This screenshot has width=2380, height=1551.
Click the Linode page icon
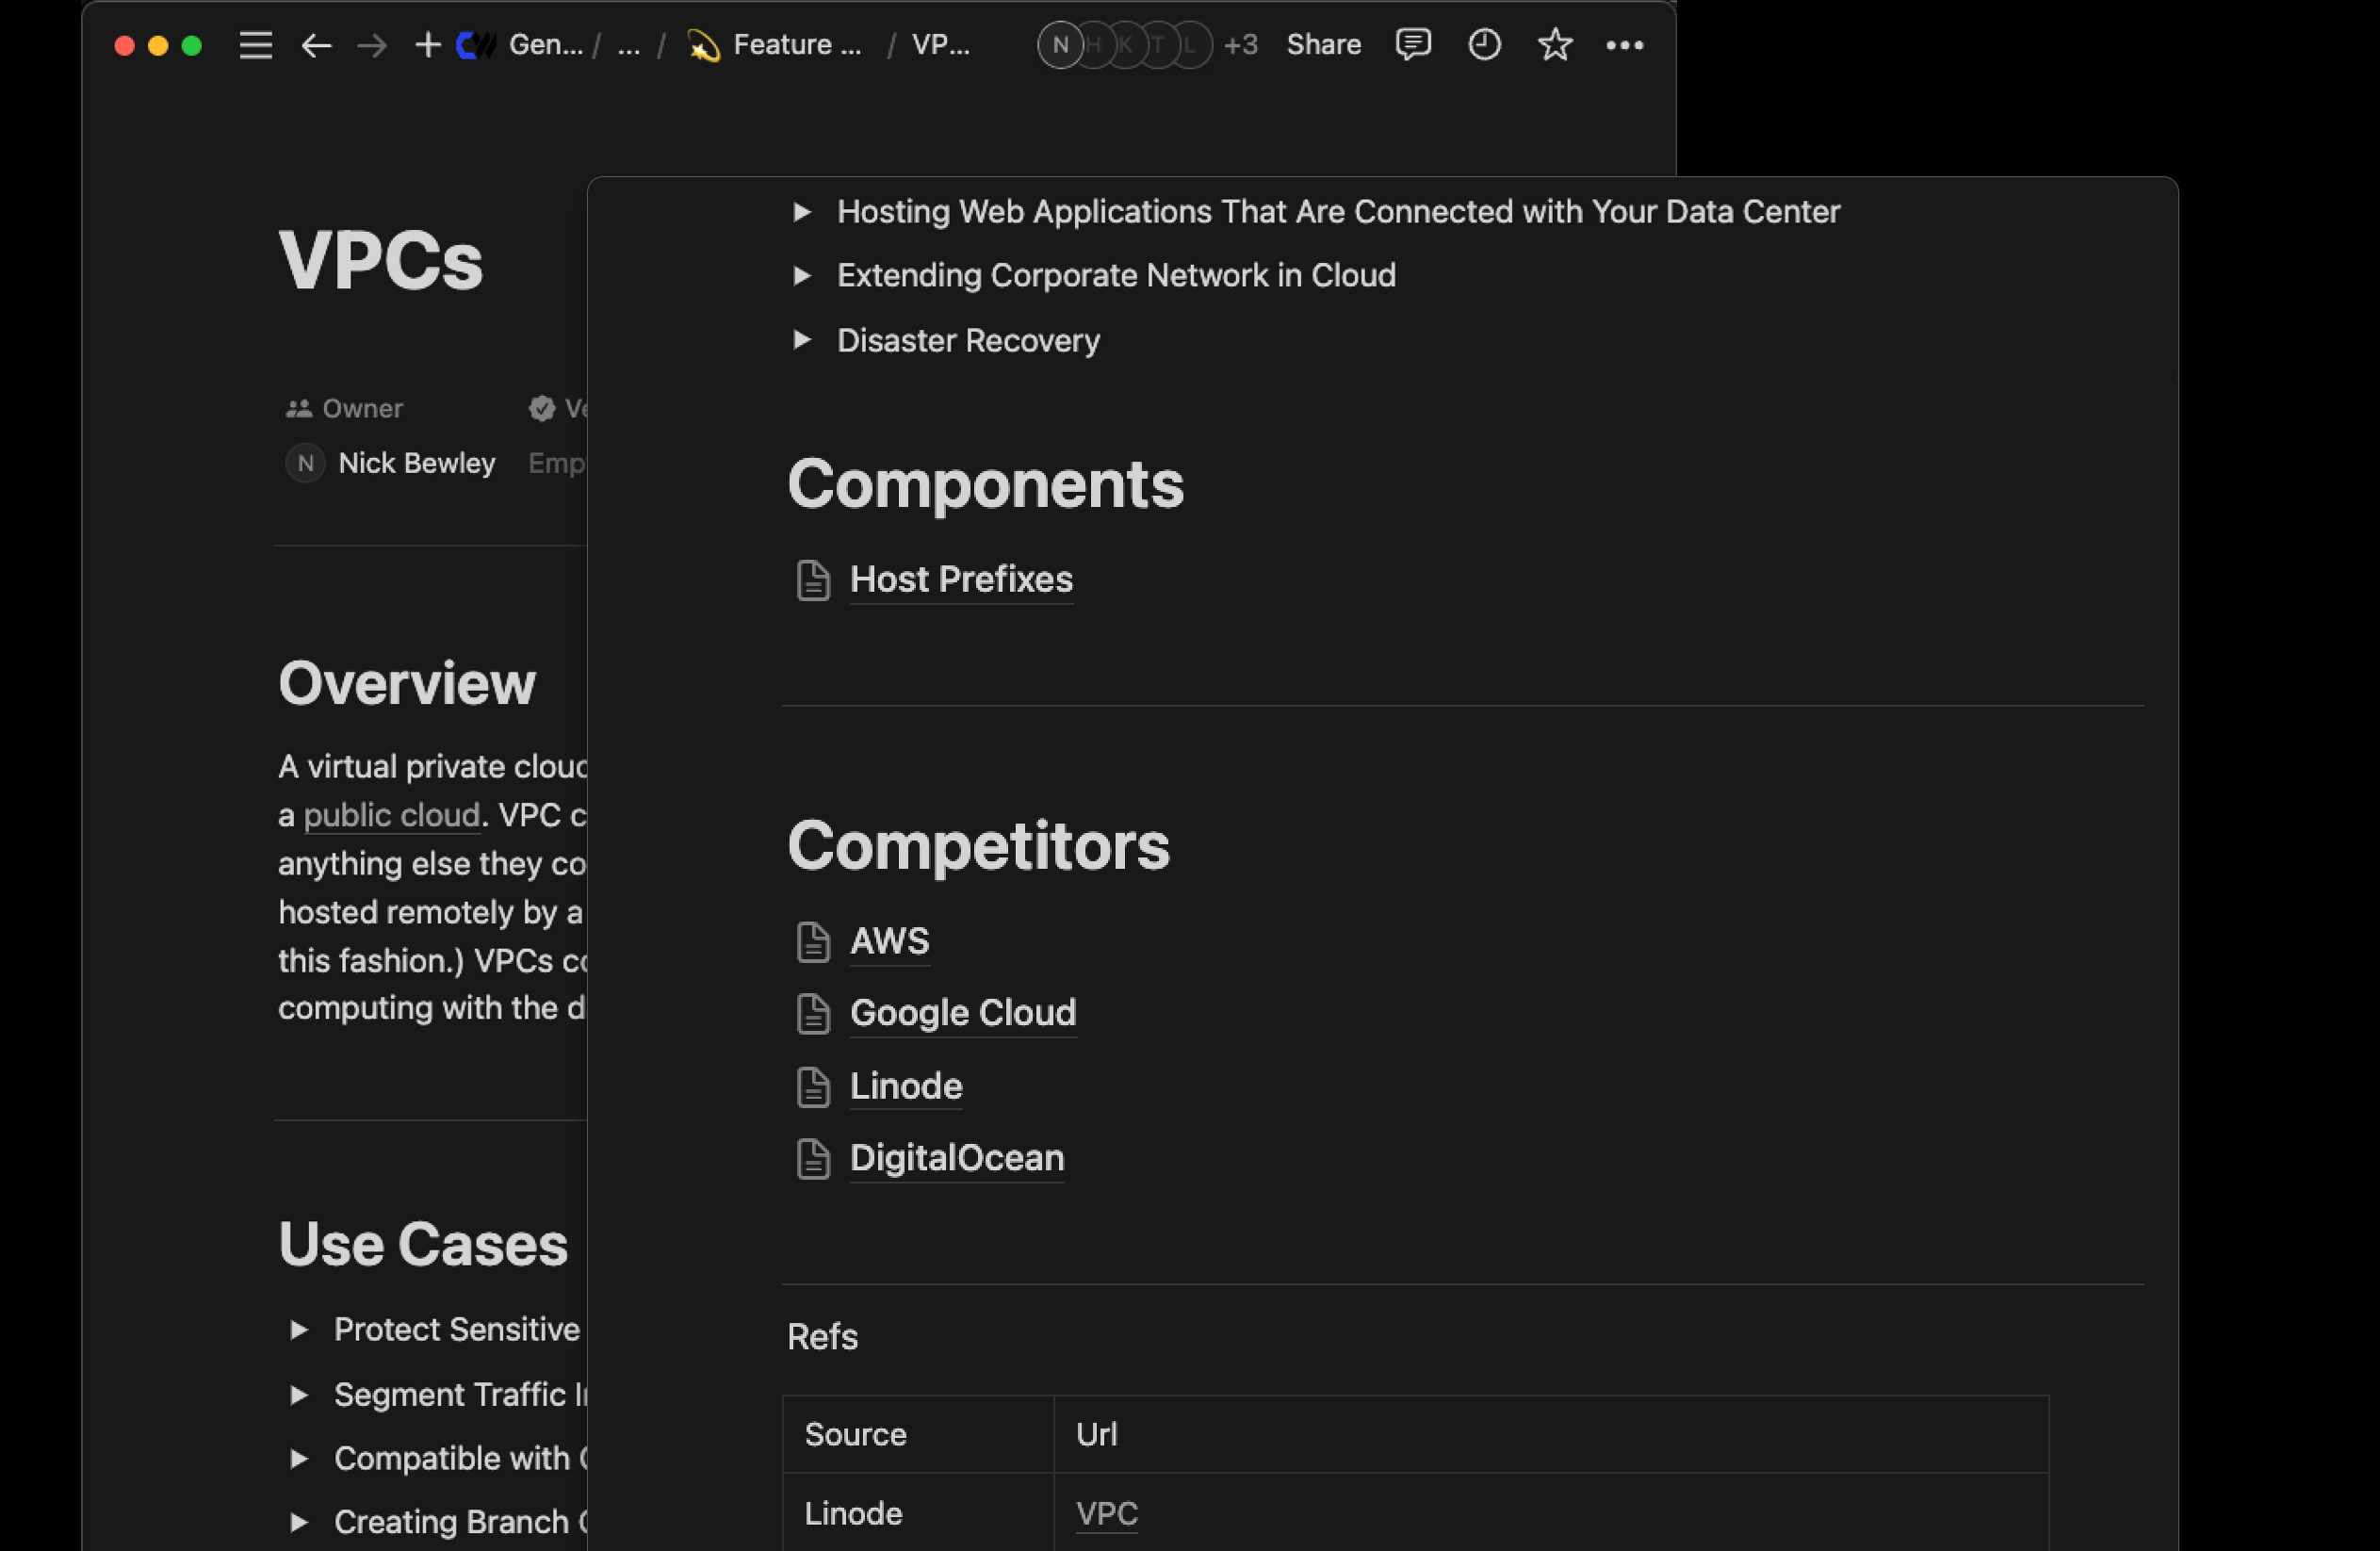click(x=813, y=1088)
